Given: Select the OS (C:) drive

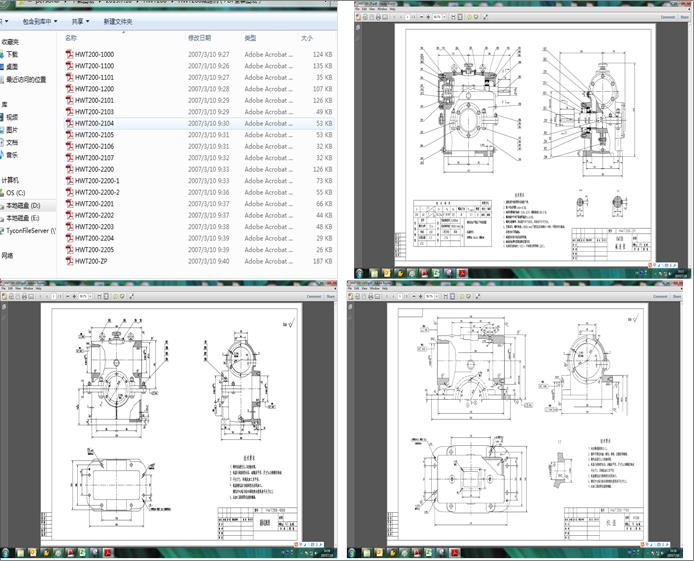Looking at the screenshot, I should [16, 192].
